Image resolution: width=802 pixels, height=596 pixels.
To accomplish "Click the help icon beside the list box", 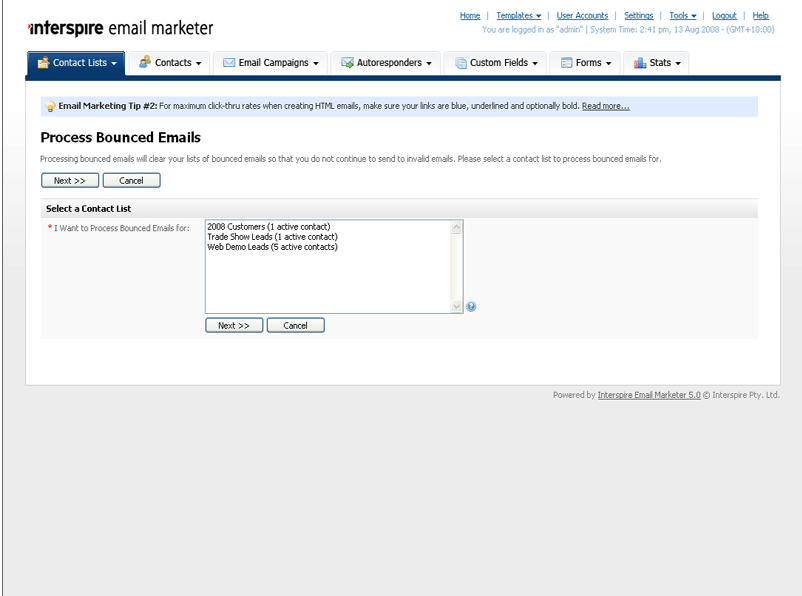I will point(471,306).
